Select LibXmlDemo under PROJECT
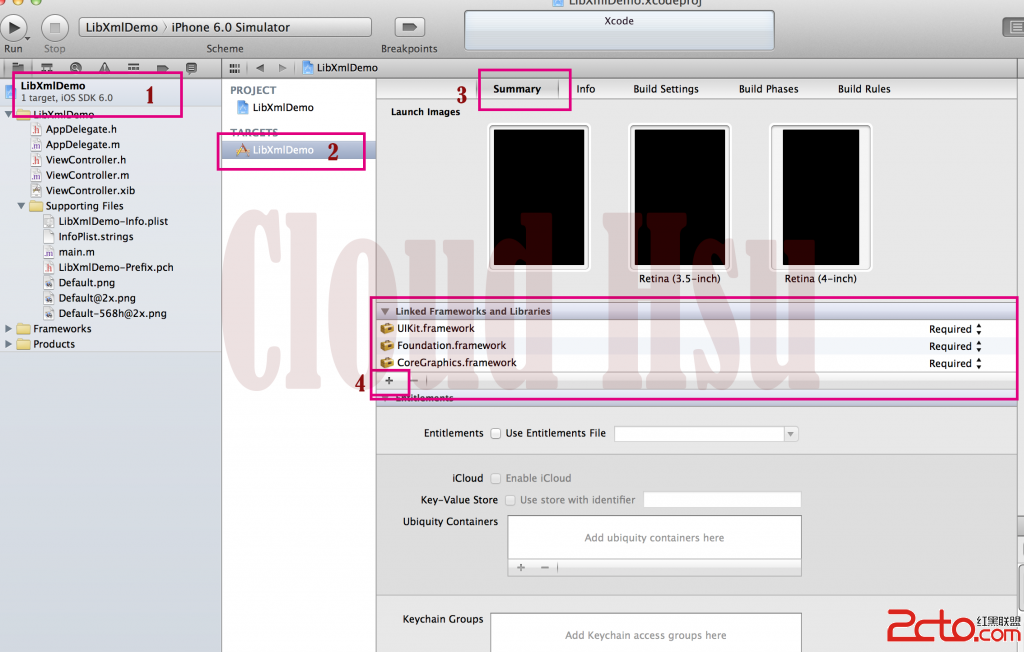 (283, 108)
